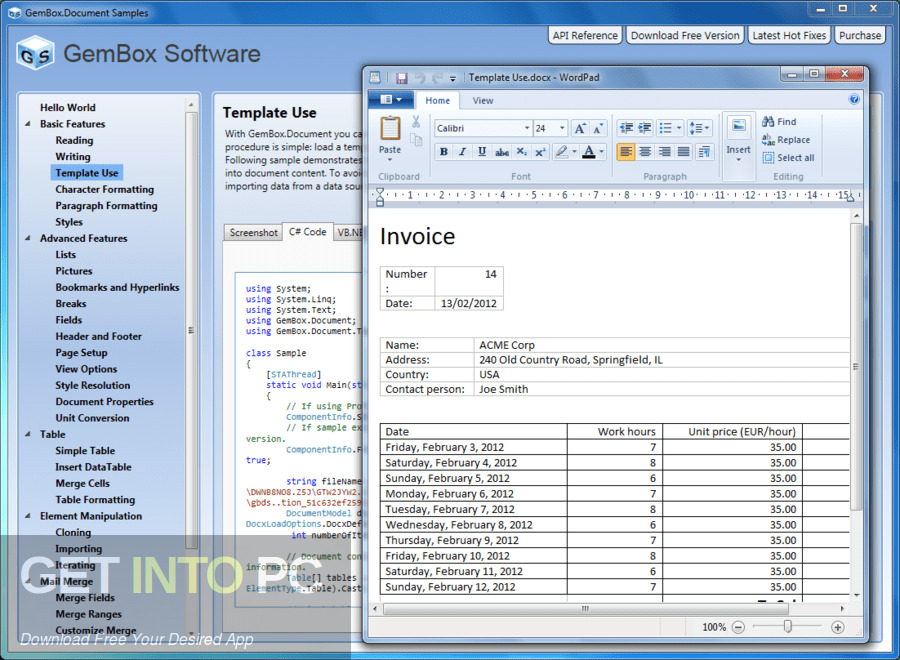Toggle Strikethrough formatting in WordPad
900x660 pixels.
point(502,152)
